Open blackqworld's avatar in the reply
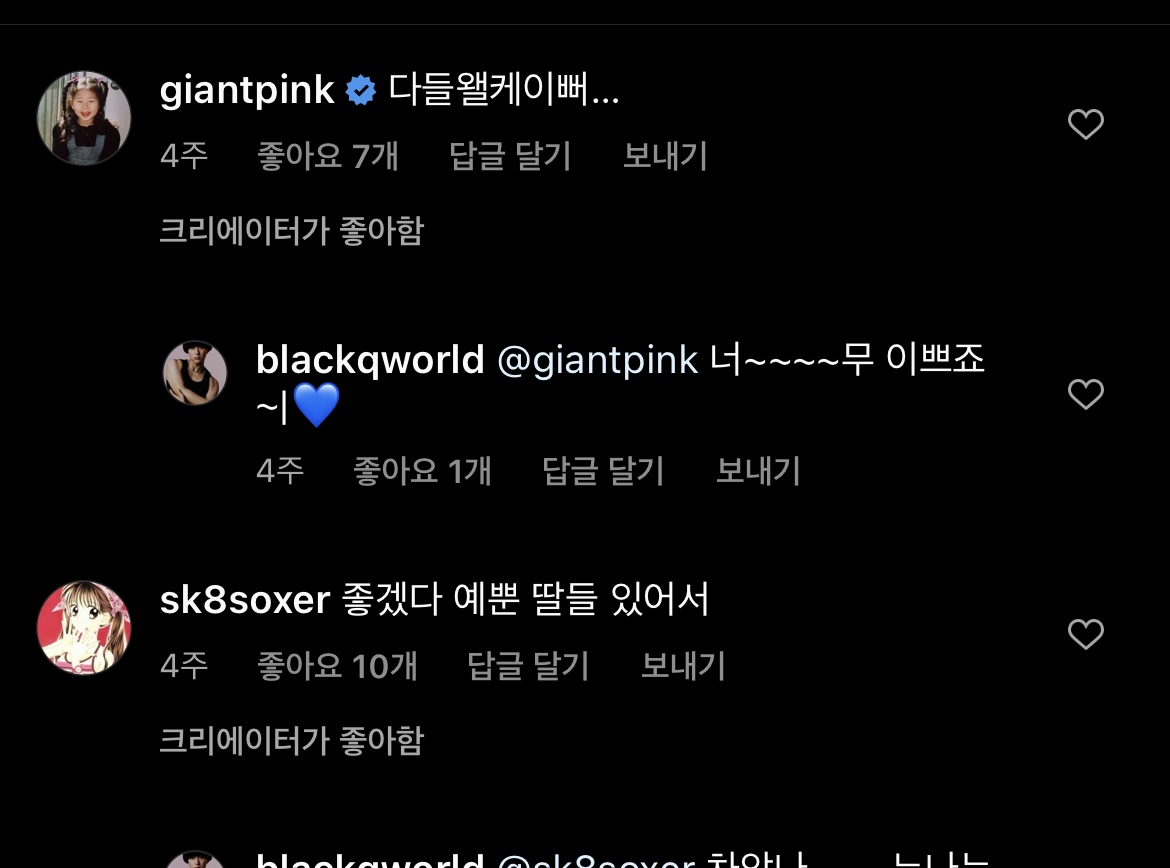Viewport: 1170px width, 868px height. tap(195, 373)
